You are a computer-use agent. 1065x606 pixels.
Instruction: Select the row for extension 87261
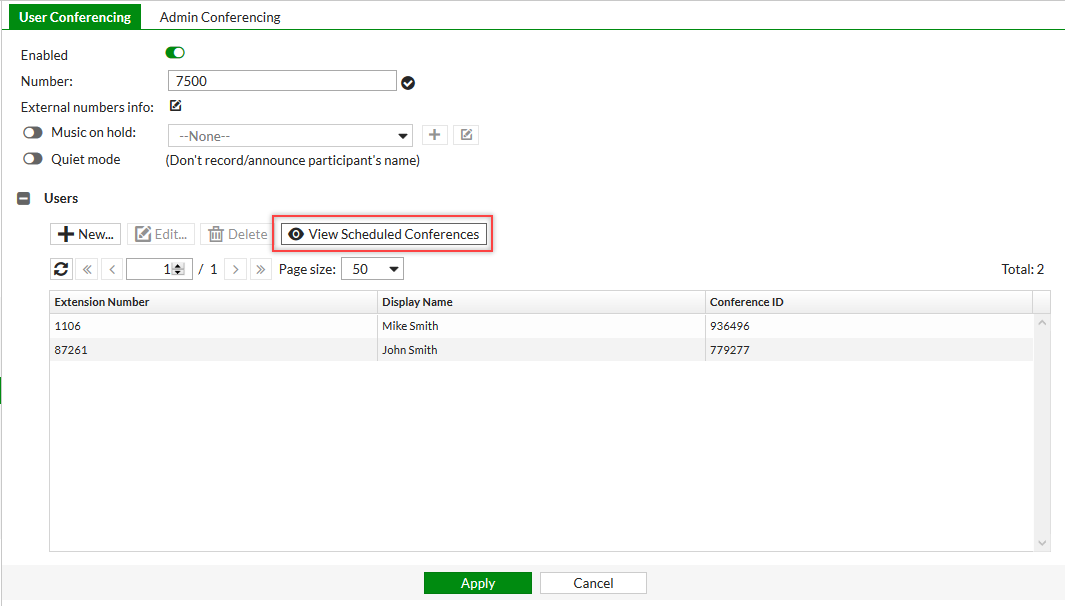tap(541, 350)
